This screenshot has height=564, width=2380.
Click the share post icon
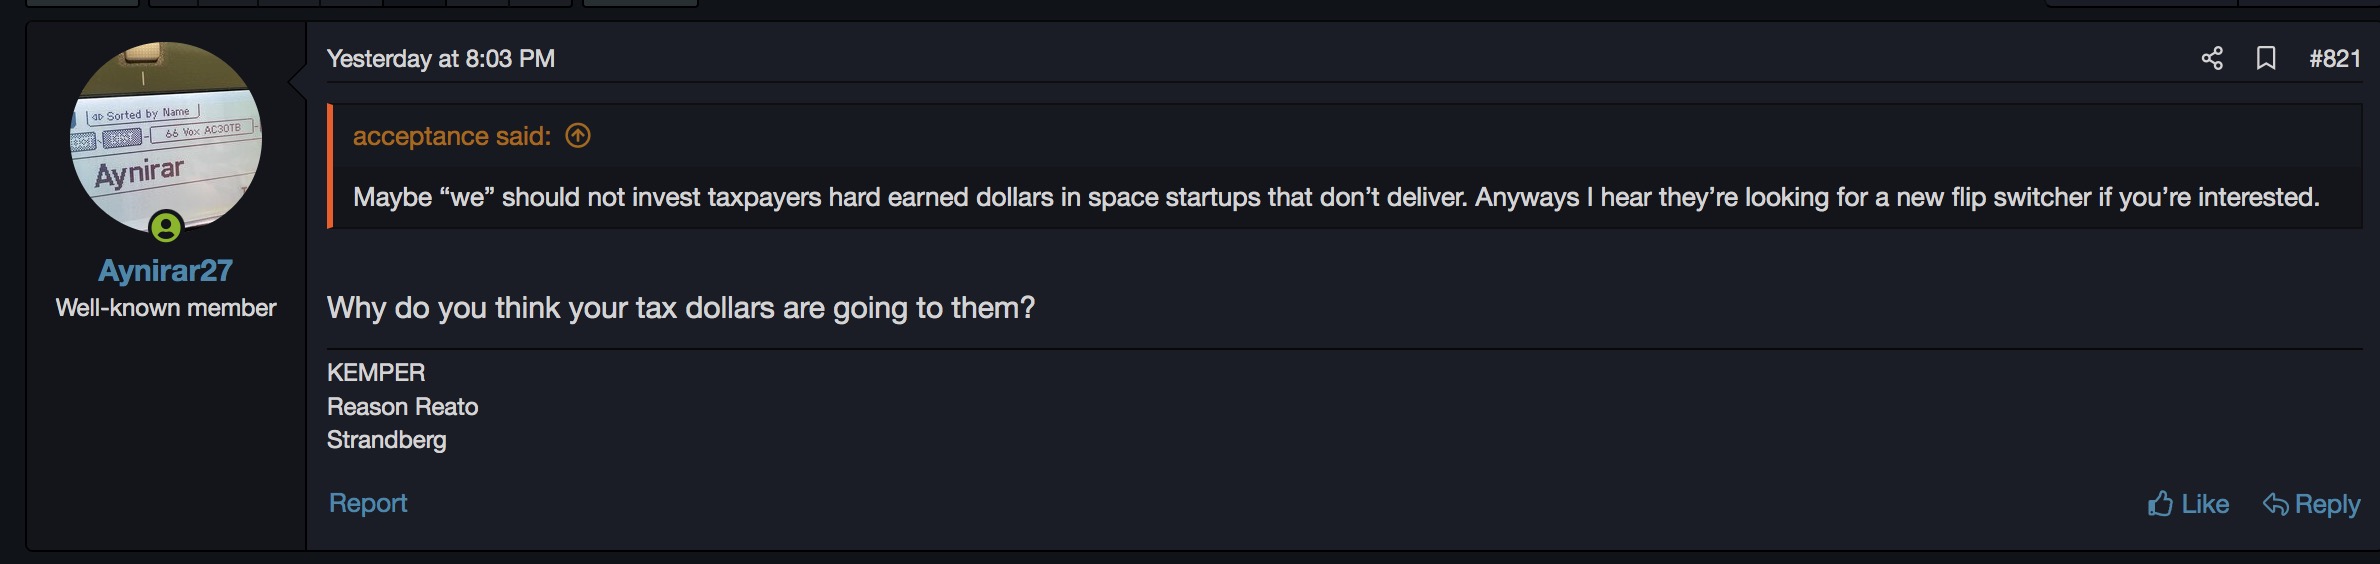2212,59
